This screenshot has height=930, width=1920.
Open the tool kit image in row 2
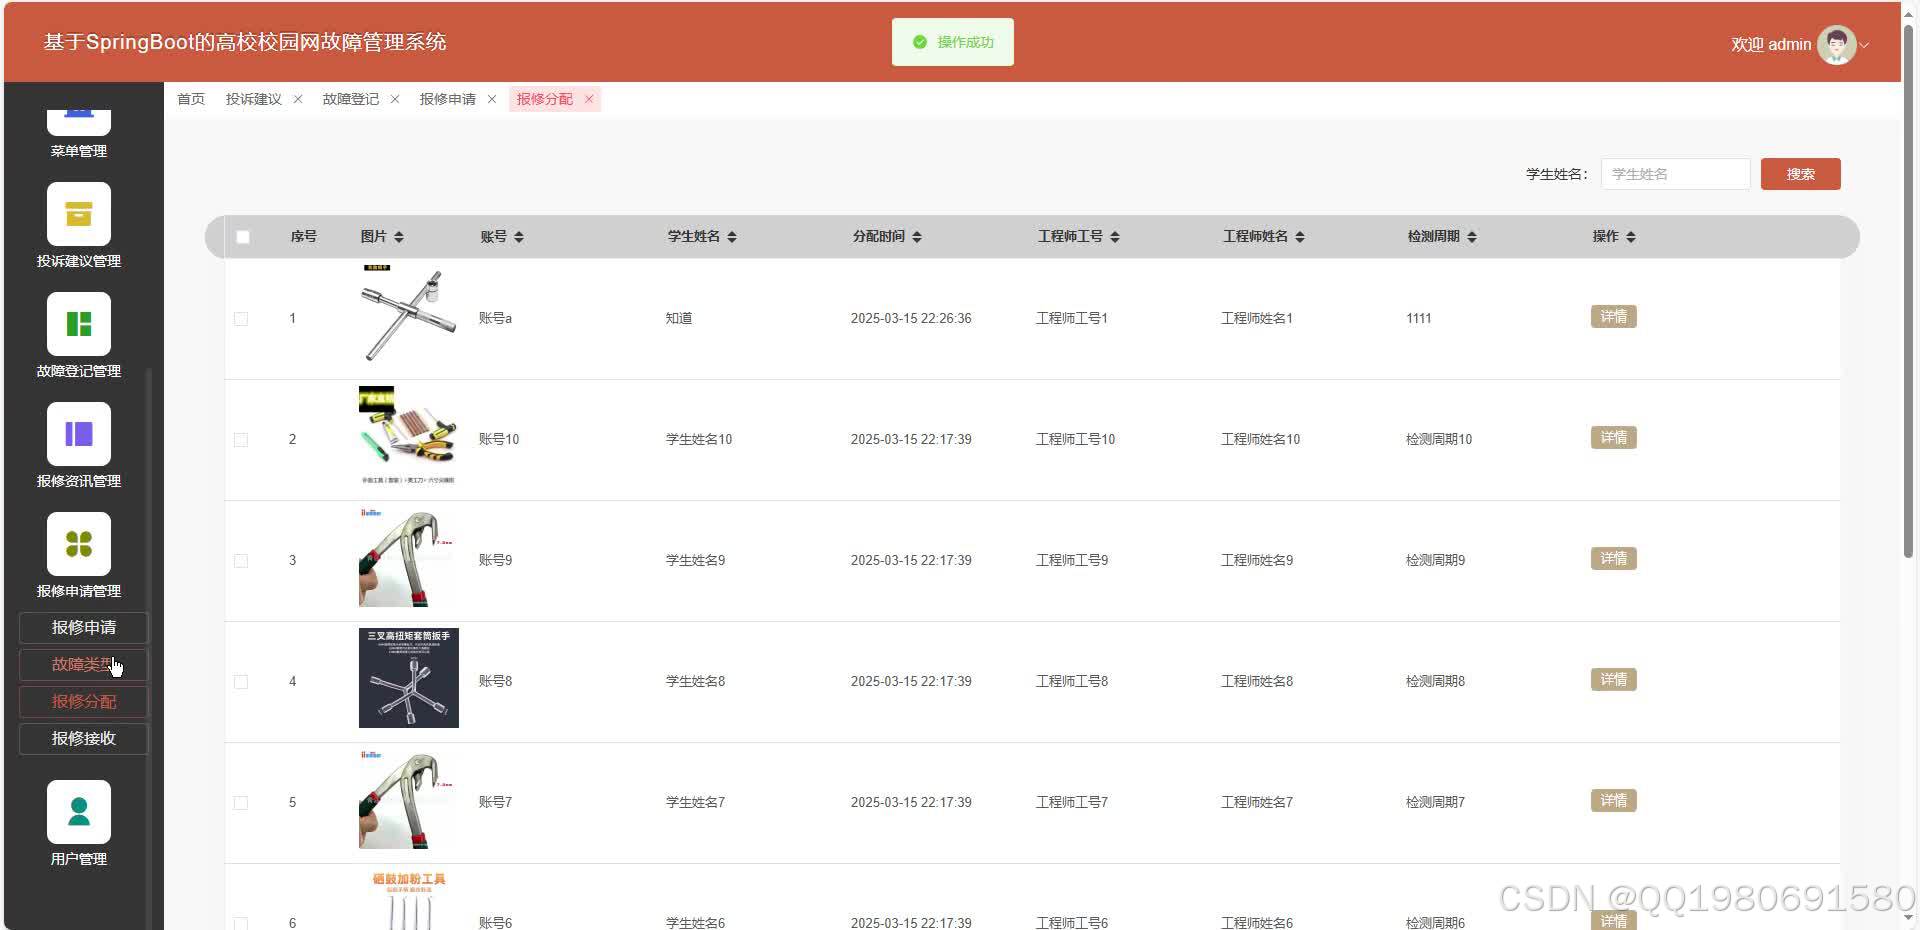409,436
